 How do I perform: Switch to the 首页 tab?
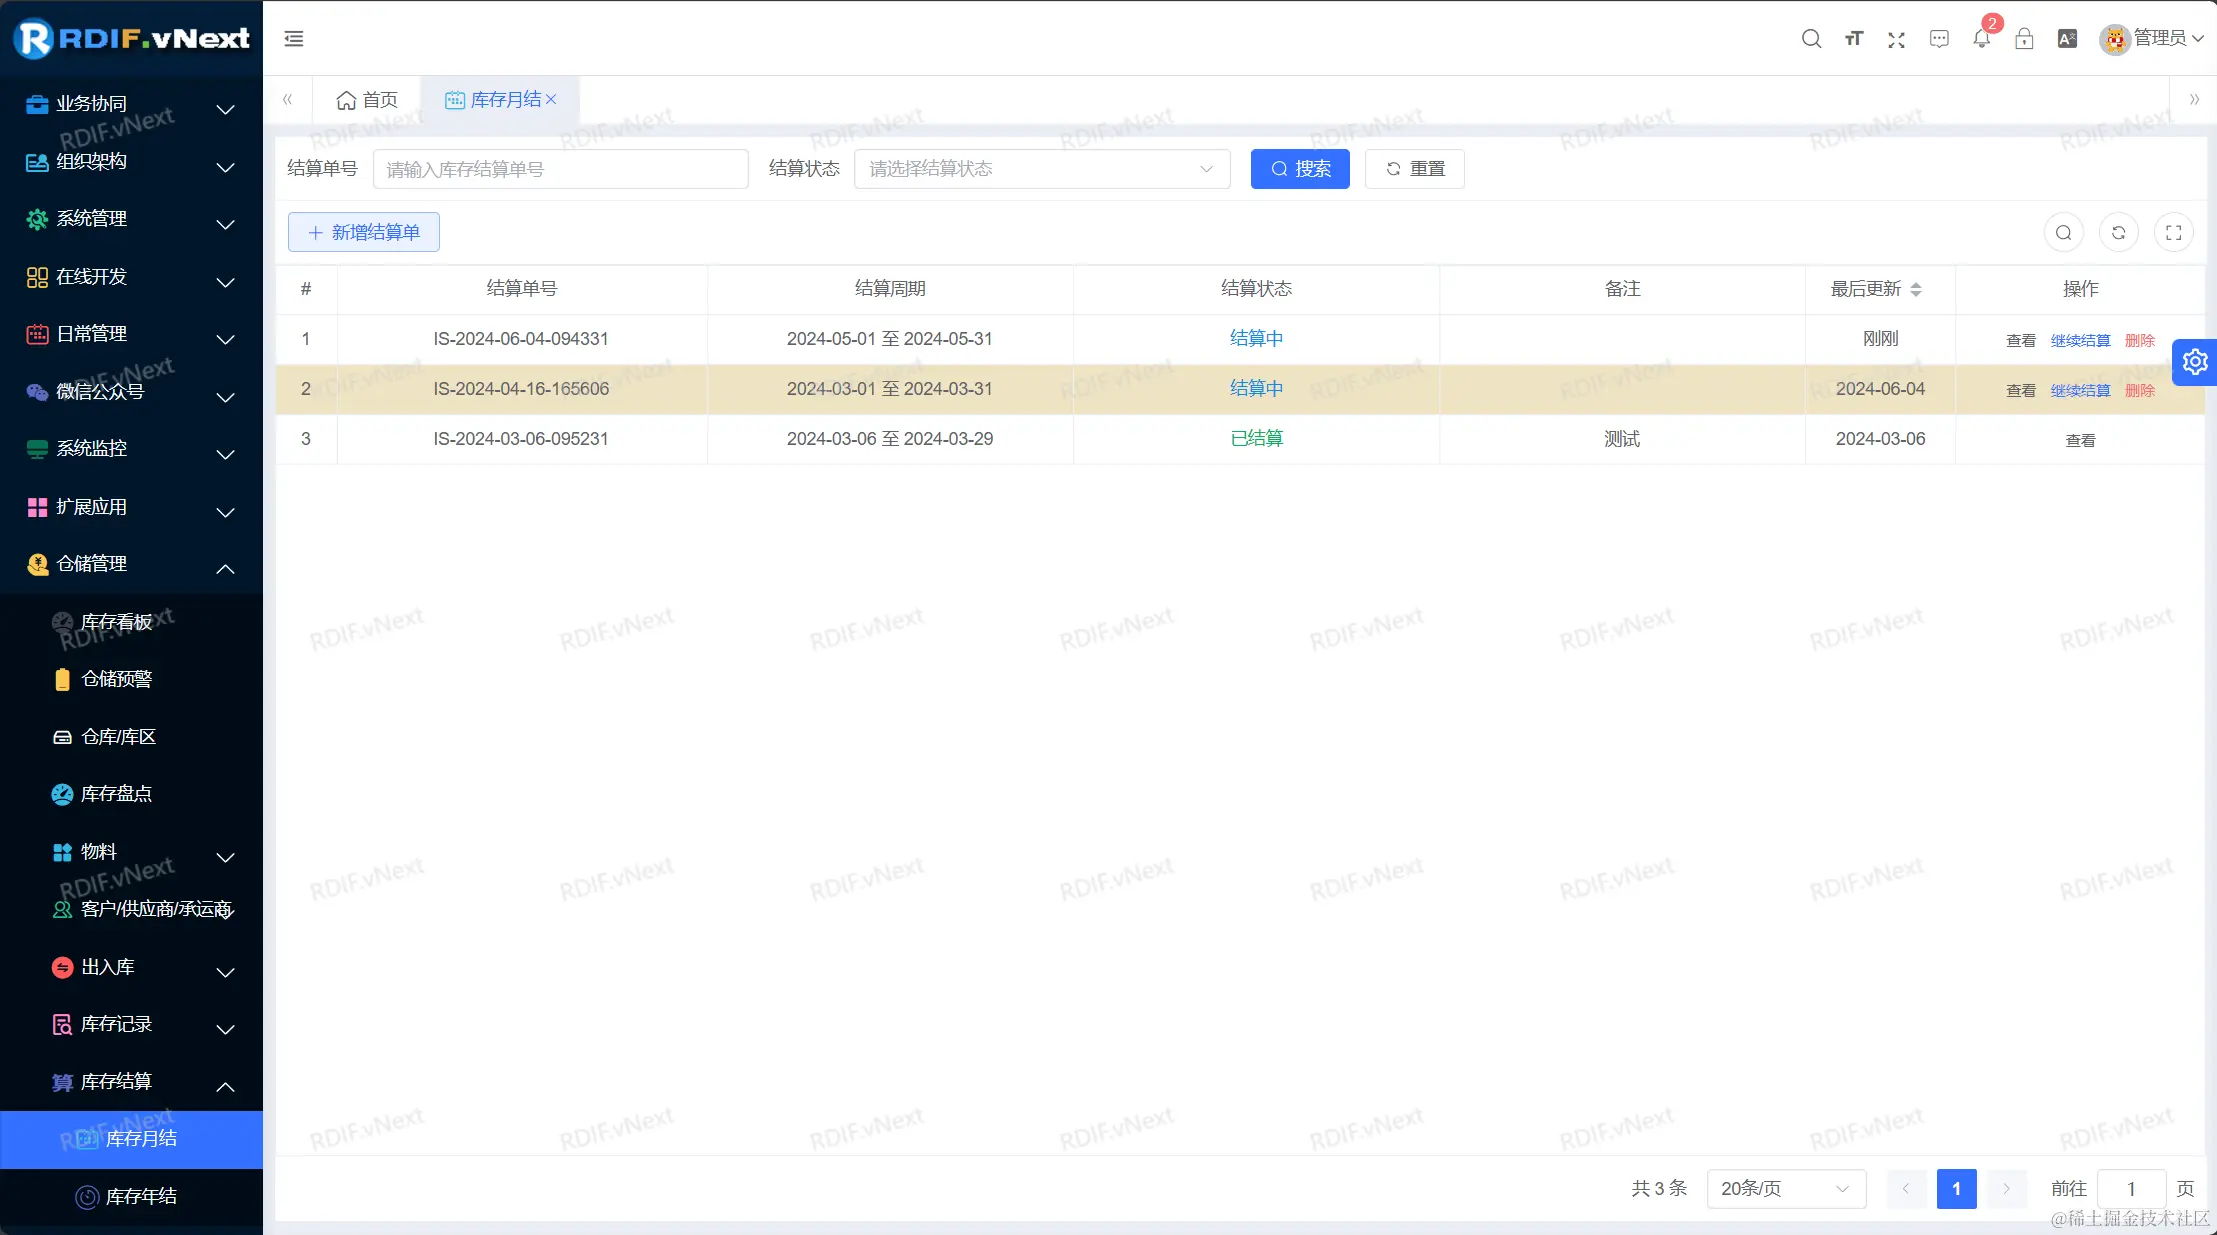coord(367,100)
